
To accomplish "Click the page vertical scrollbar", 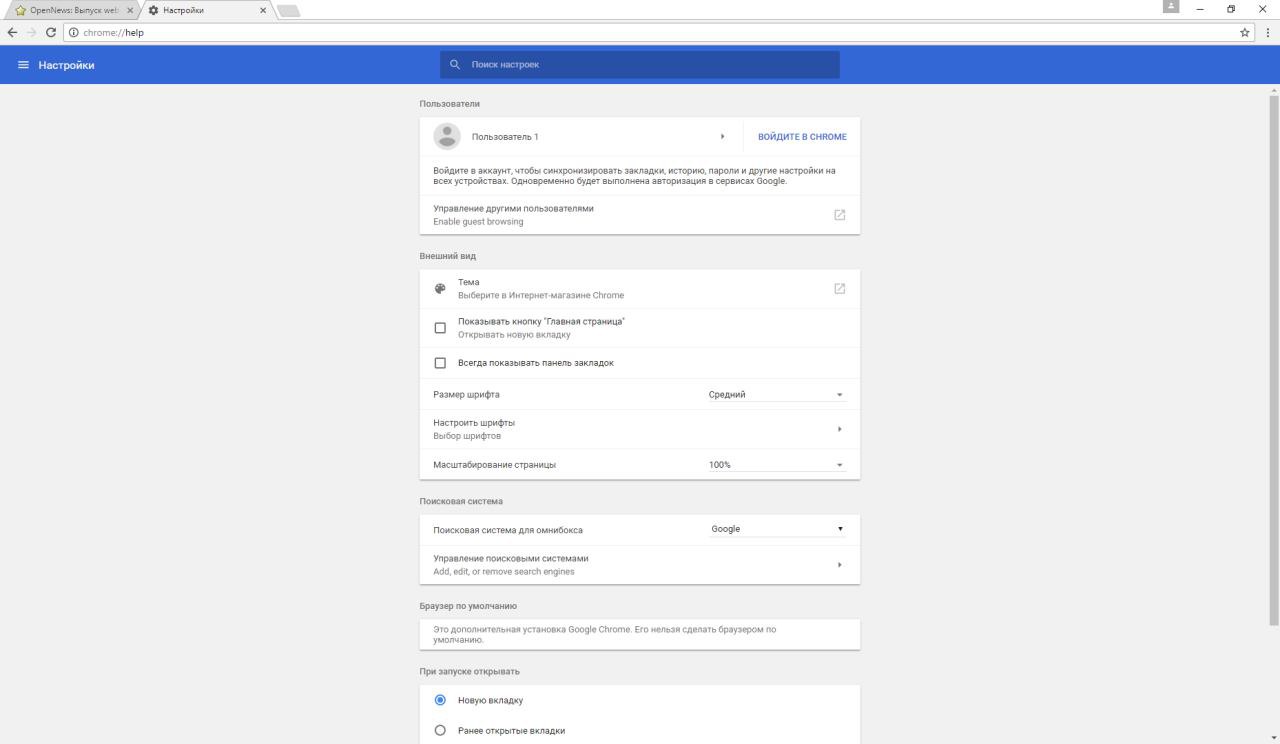I will click(1274, 360).
